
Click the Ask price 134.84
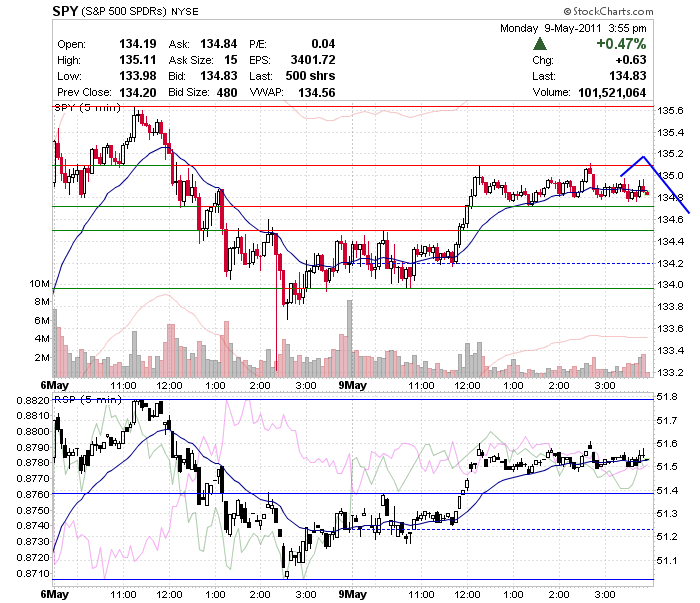click(218, 44)
